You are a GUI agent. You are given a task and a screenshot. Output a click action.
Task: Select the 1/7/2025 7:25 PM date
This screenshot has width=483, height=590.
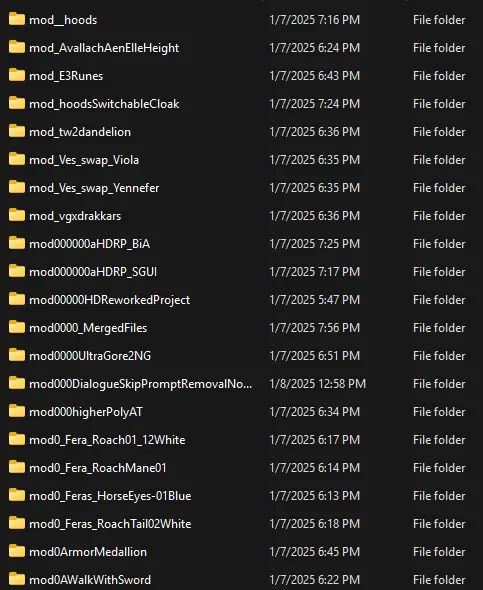click(x=315, y=244)
